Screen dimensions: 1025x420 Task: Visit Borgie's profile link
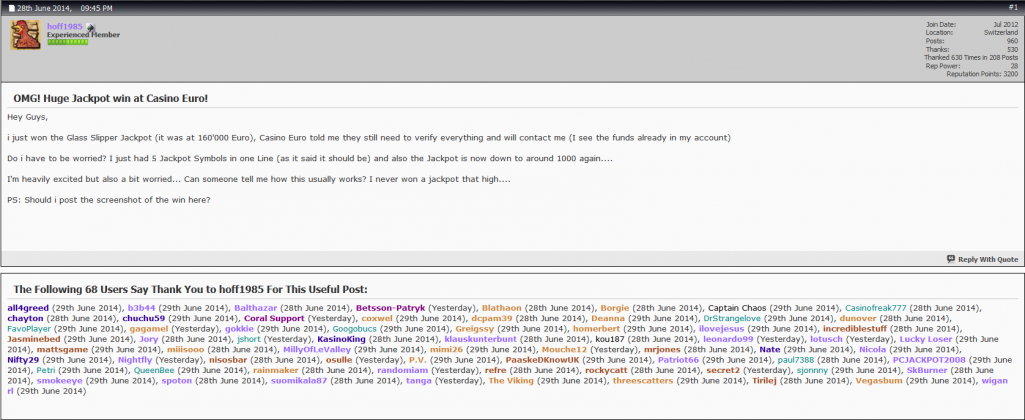click(x=614, y=307)
